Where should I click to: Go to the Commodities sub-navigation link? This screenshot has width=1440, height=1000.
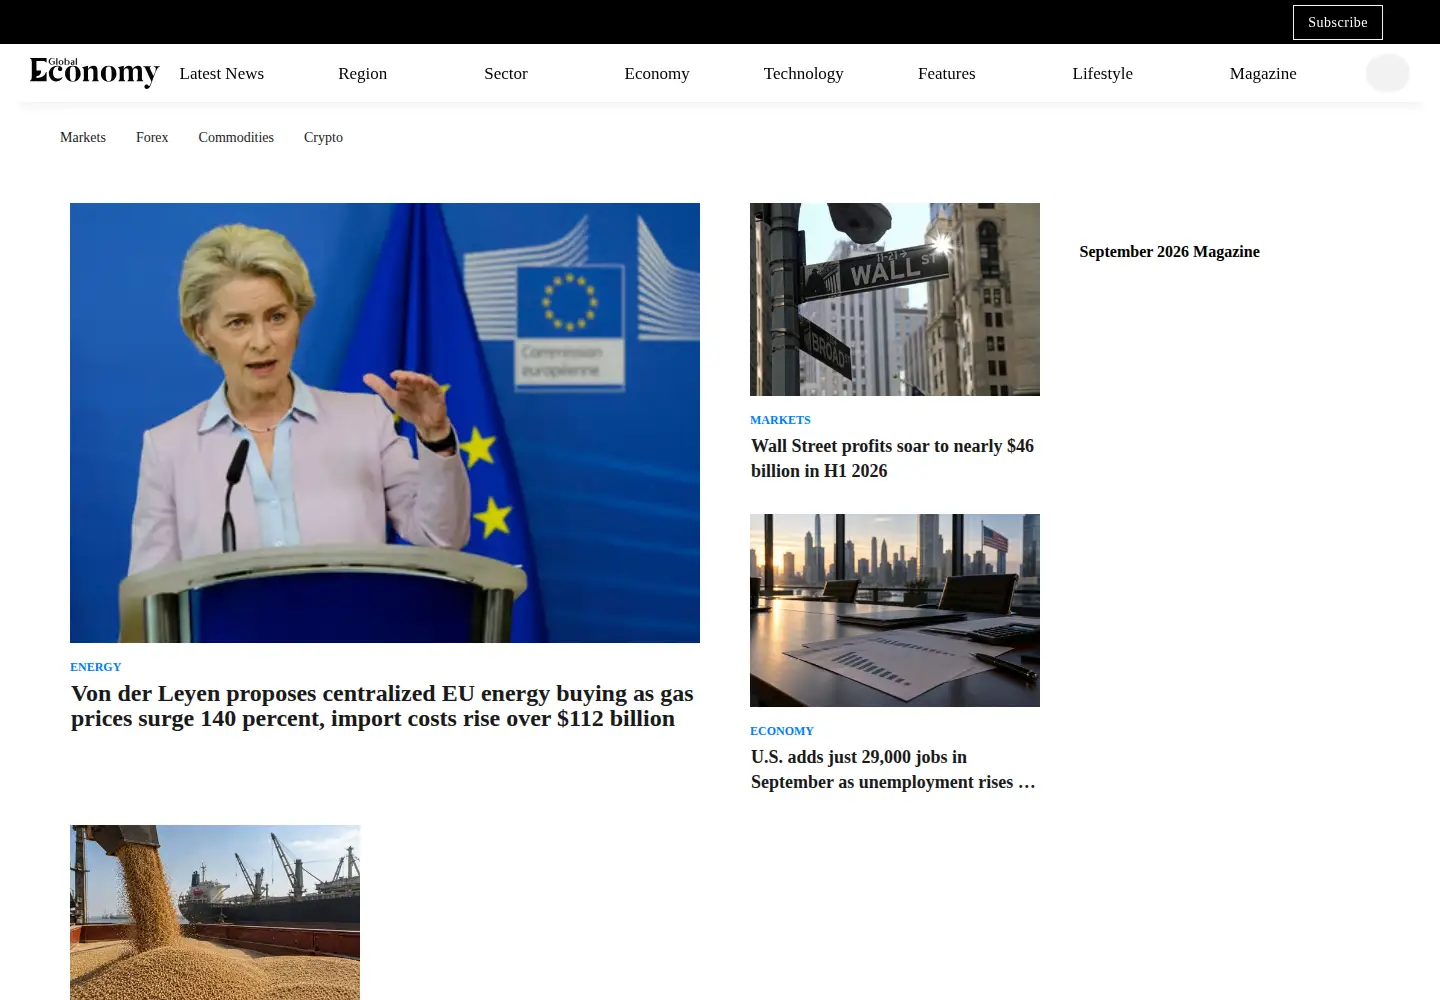coord(236,137)
